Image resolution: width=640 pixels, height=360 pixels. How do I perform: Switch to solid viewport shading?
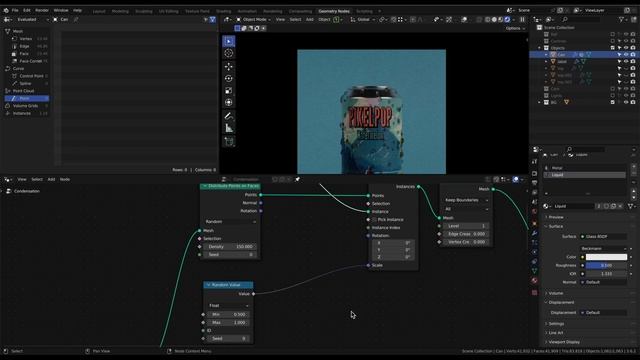(x=494, y=19)
